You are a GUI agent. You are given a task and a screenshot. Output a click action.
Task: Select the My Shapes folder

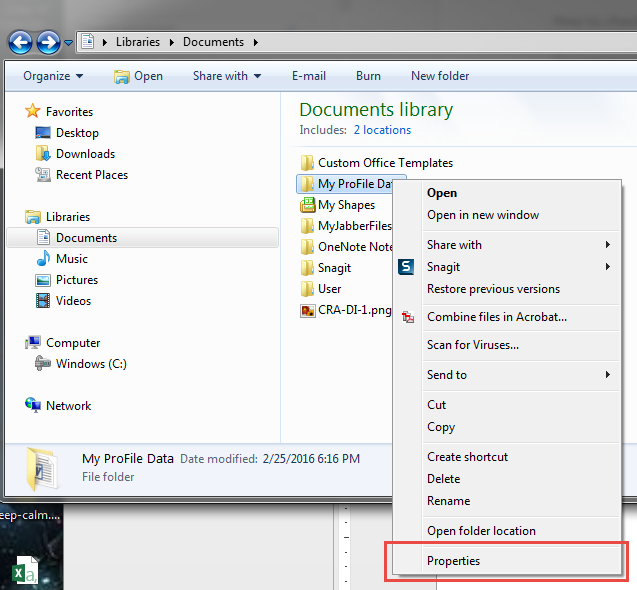coord(338,205)
